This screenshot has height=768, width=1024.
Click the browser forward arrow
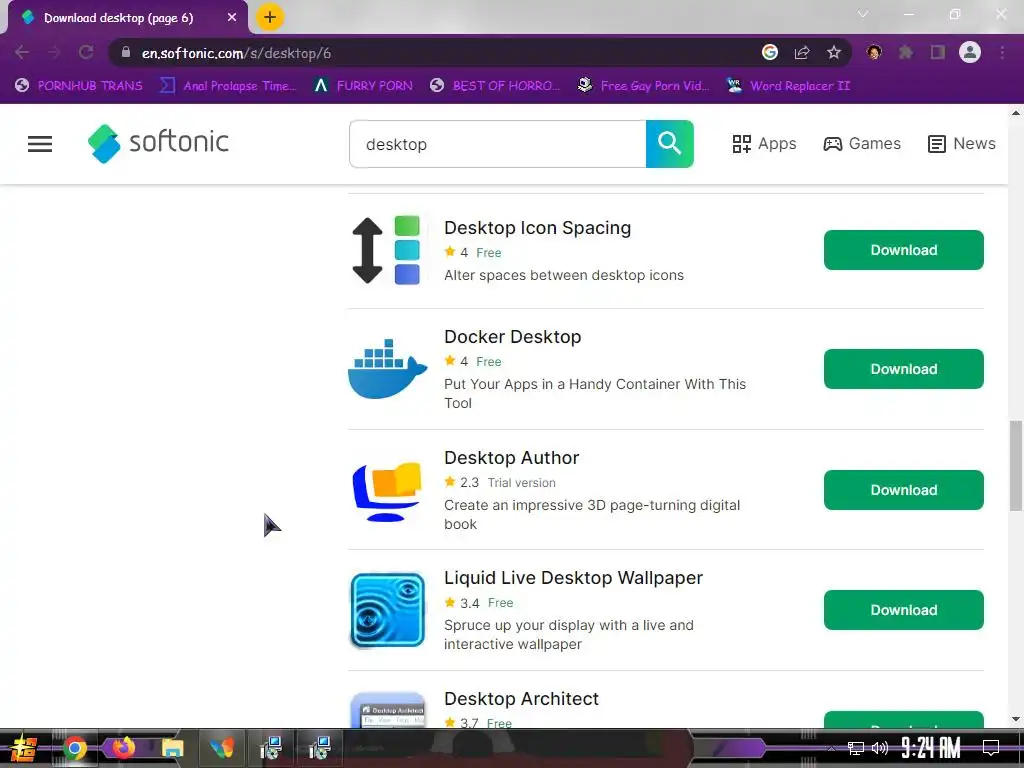[x=54, y=52]
